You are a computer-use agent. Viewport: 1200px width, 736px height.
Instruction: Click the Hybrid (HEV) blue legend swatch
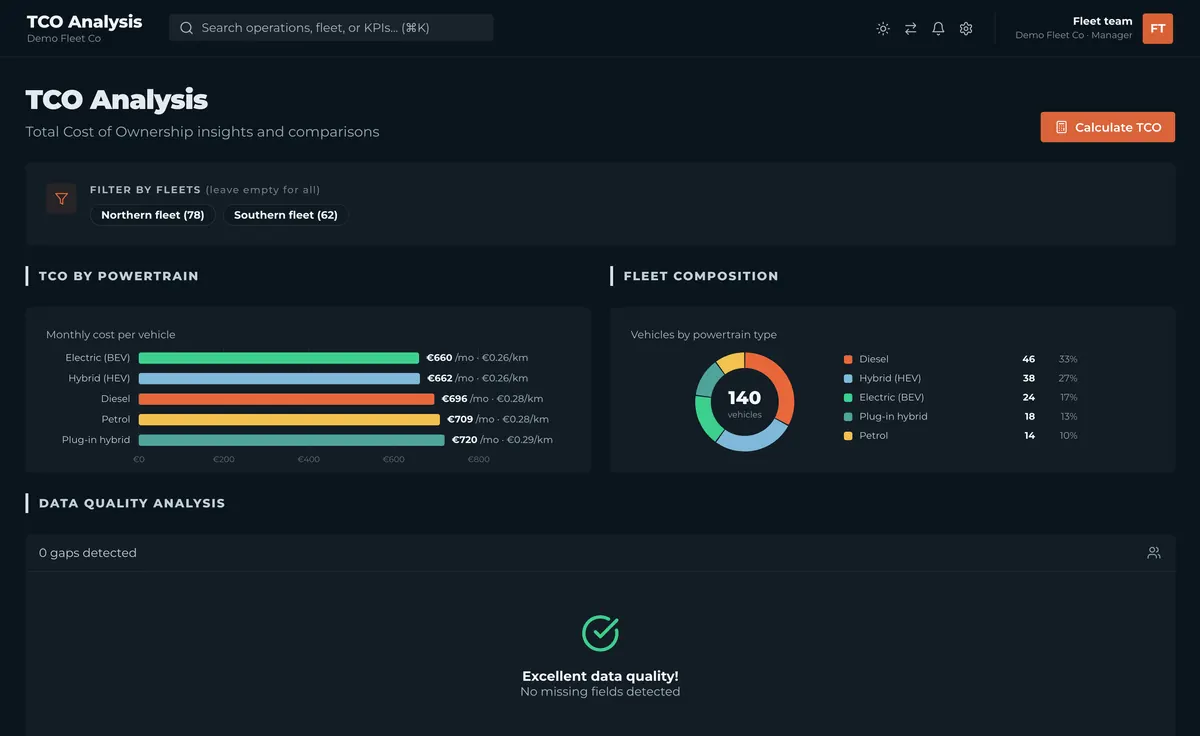coord(848,378)
